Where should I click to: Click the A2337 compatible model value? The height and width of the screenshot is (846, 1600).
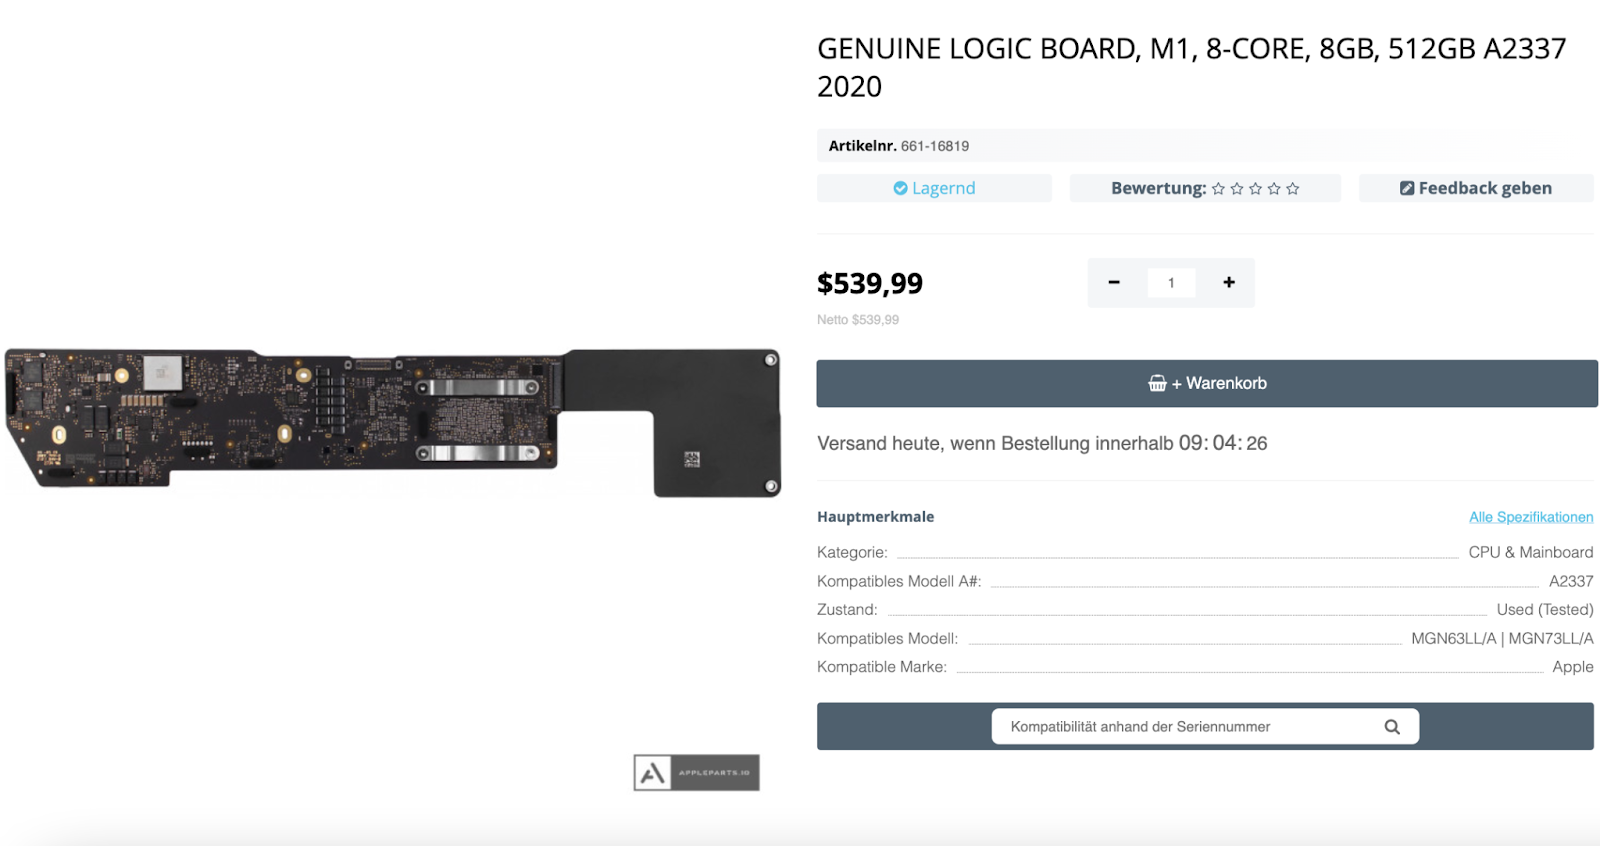pos(1570,581)
